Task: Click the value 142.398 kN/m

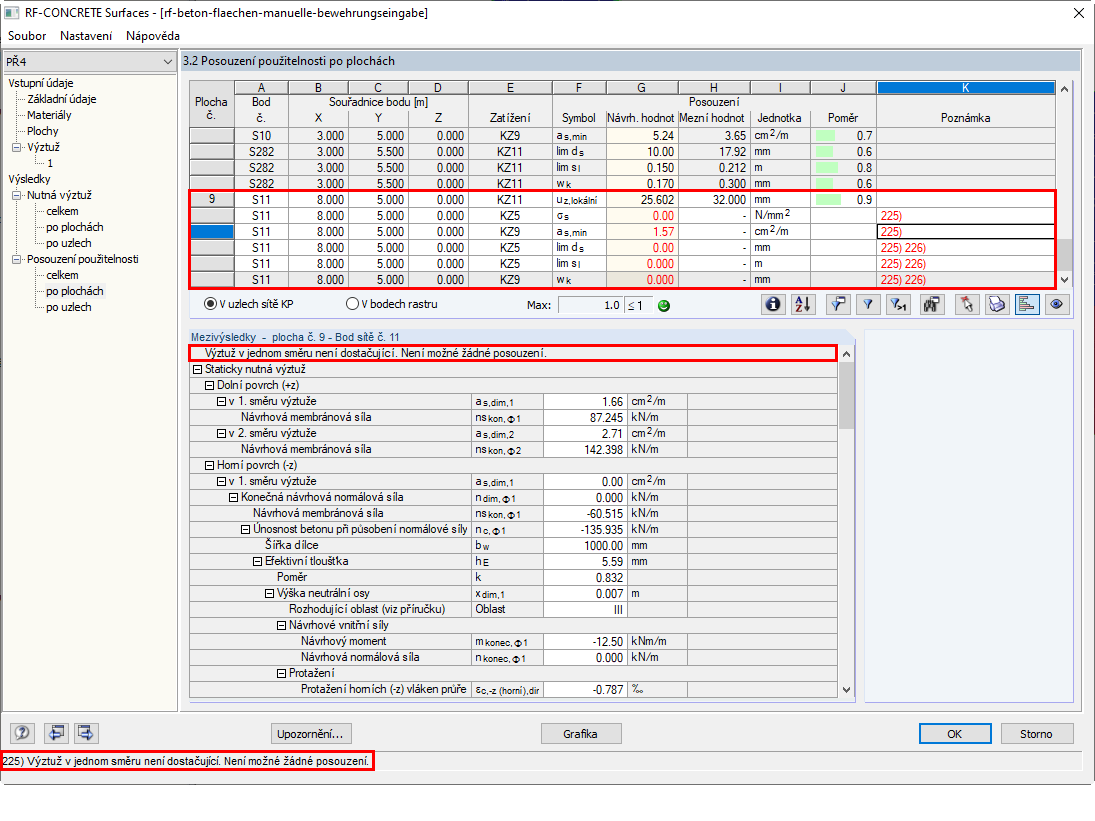Action: click(x=585, y=450)
